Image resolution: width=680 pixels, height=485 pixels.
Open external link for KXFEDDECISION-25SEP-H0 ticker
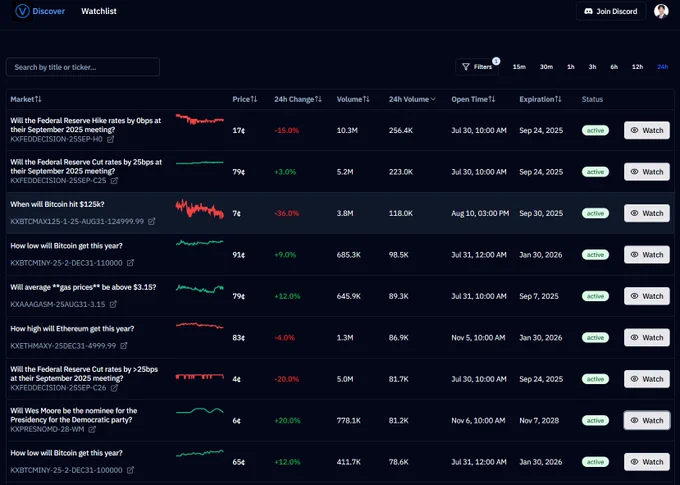111,139
